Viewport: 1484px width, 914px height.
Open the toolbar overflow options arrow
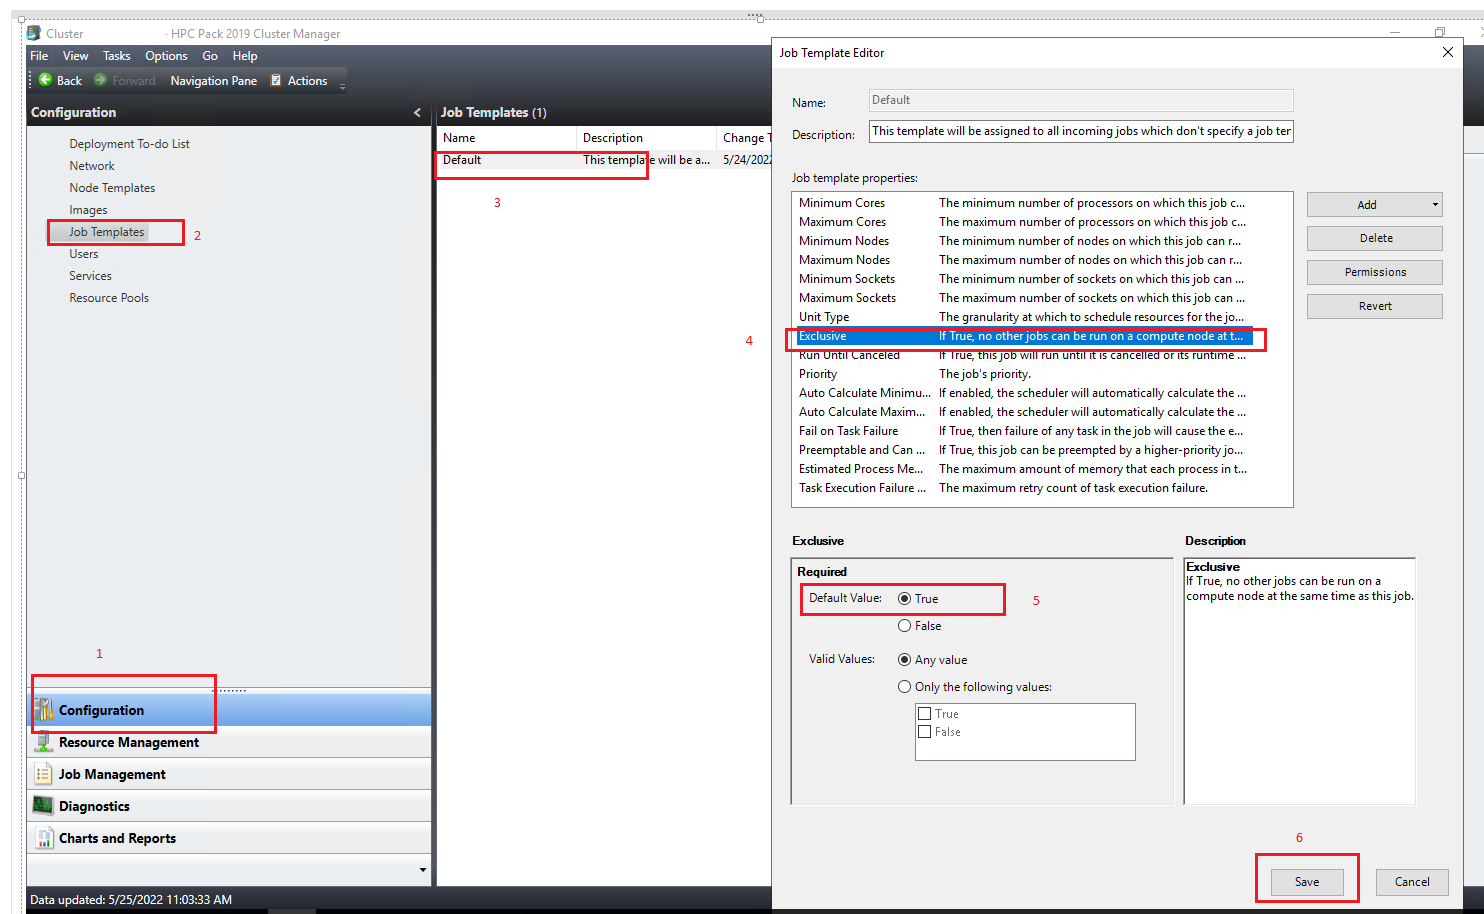click(342, 86)
